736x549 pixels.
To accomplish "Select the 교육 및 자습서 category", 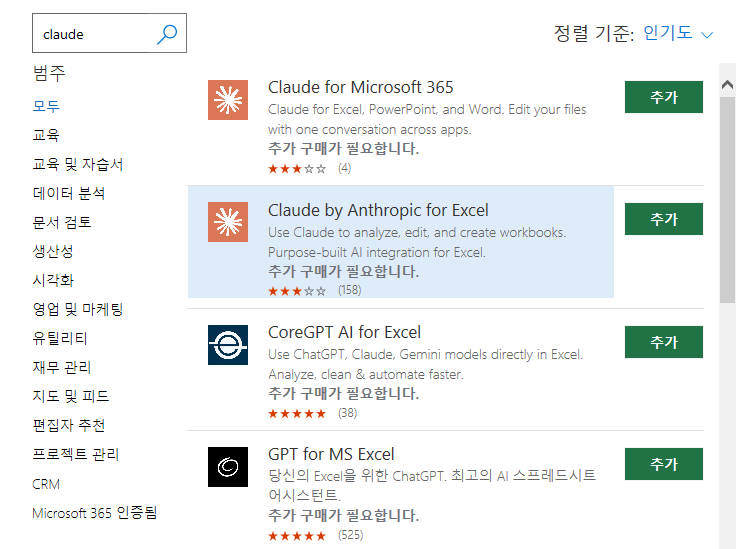I will (78, 164).
